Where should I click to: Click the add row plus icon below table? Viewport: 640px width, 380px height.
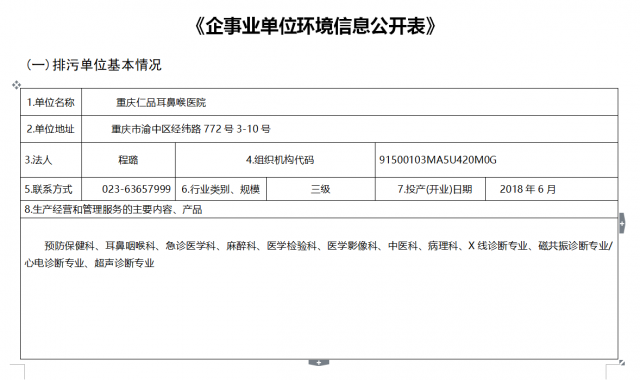[x=319, y=362]
